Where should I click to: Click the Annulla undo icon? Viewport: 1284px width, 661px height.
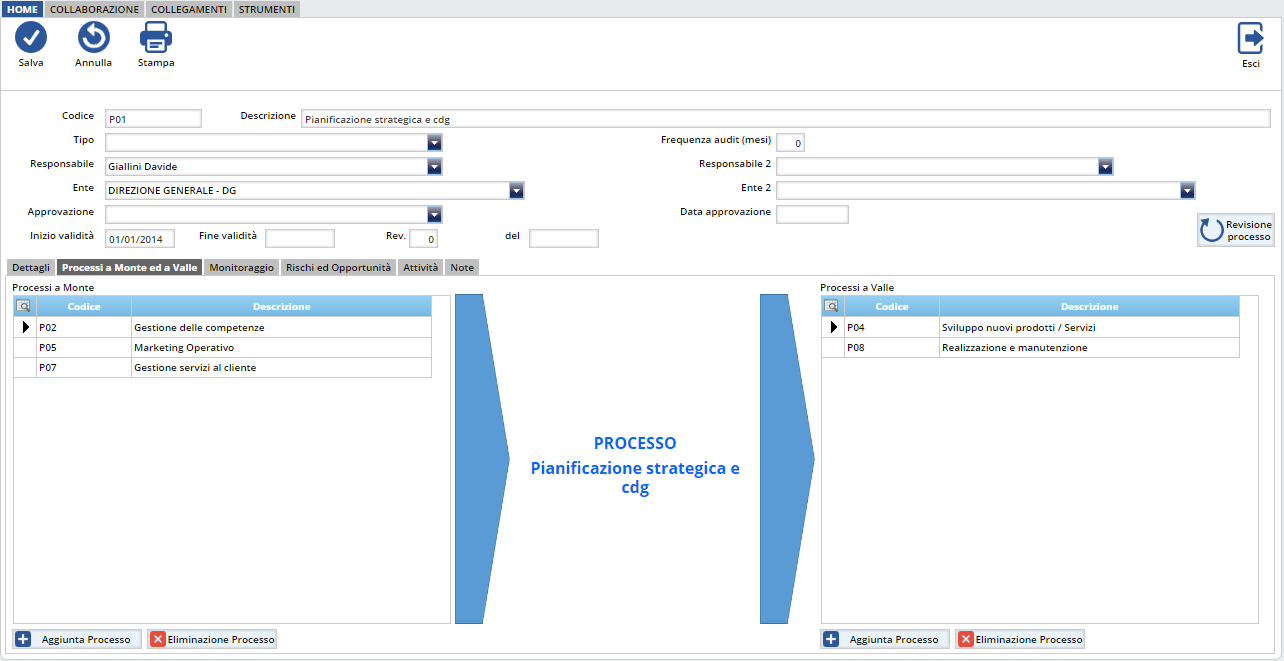click(x=93, y=38)
